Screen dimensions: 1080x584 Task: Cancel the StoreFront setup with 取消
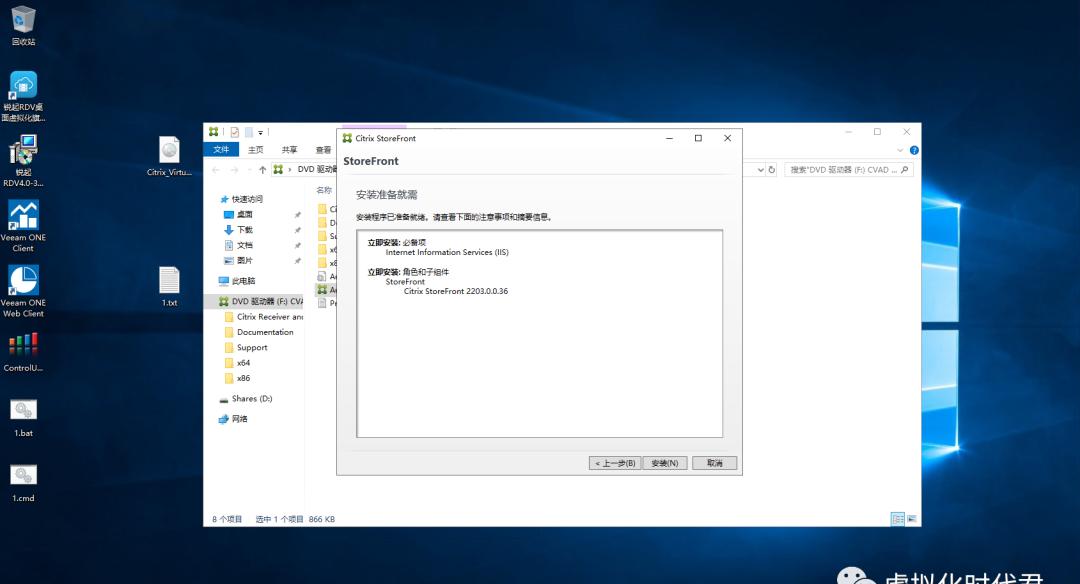click(x=714, y=463)
